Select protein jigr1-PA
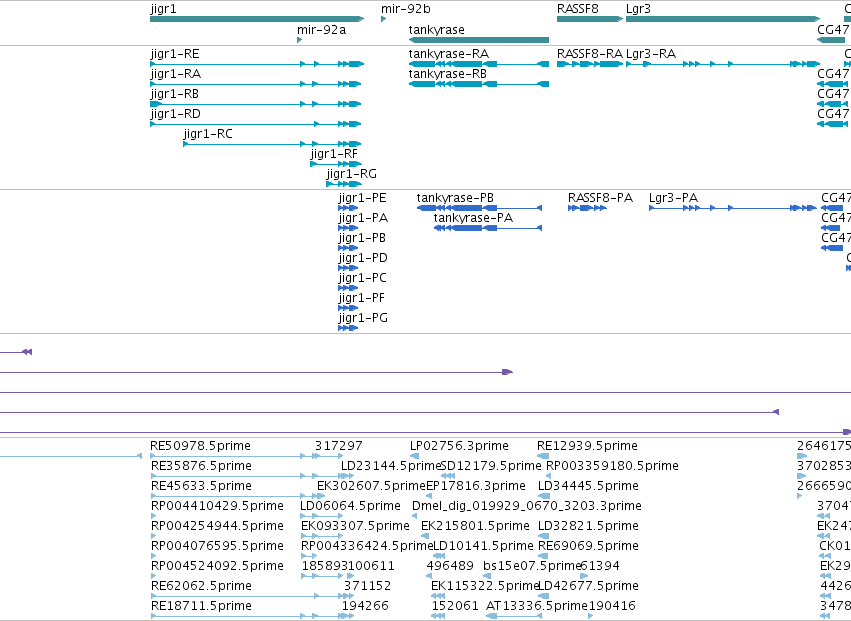This screenshot has height=621, width=851. pos(348,228)
